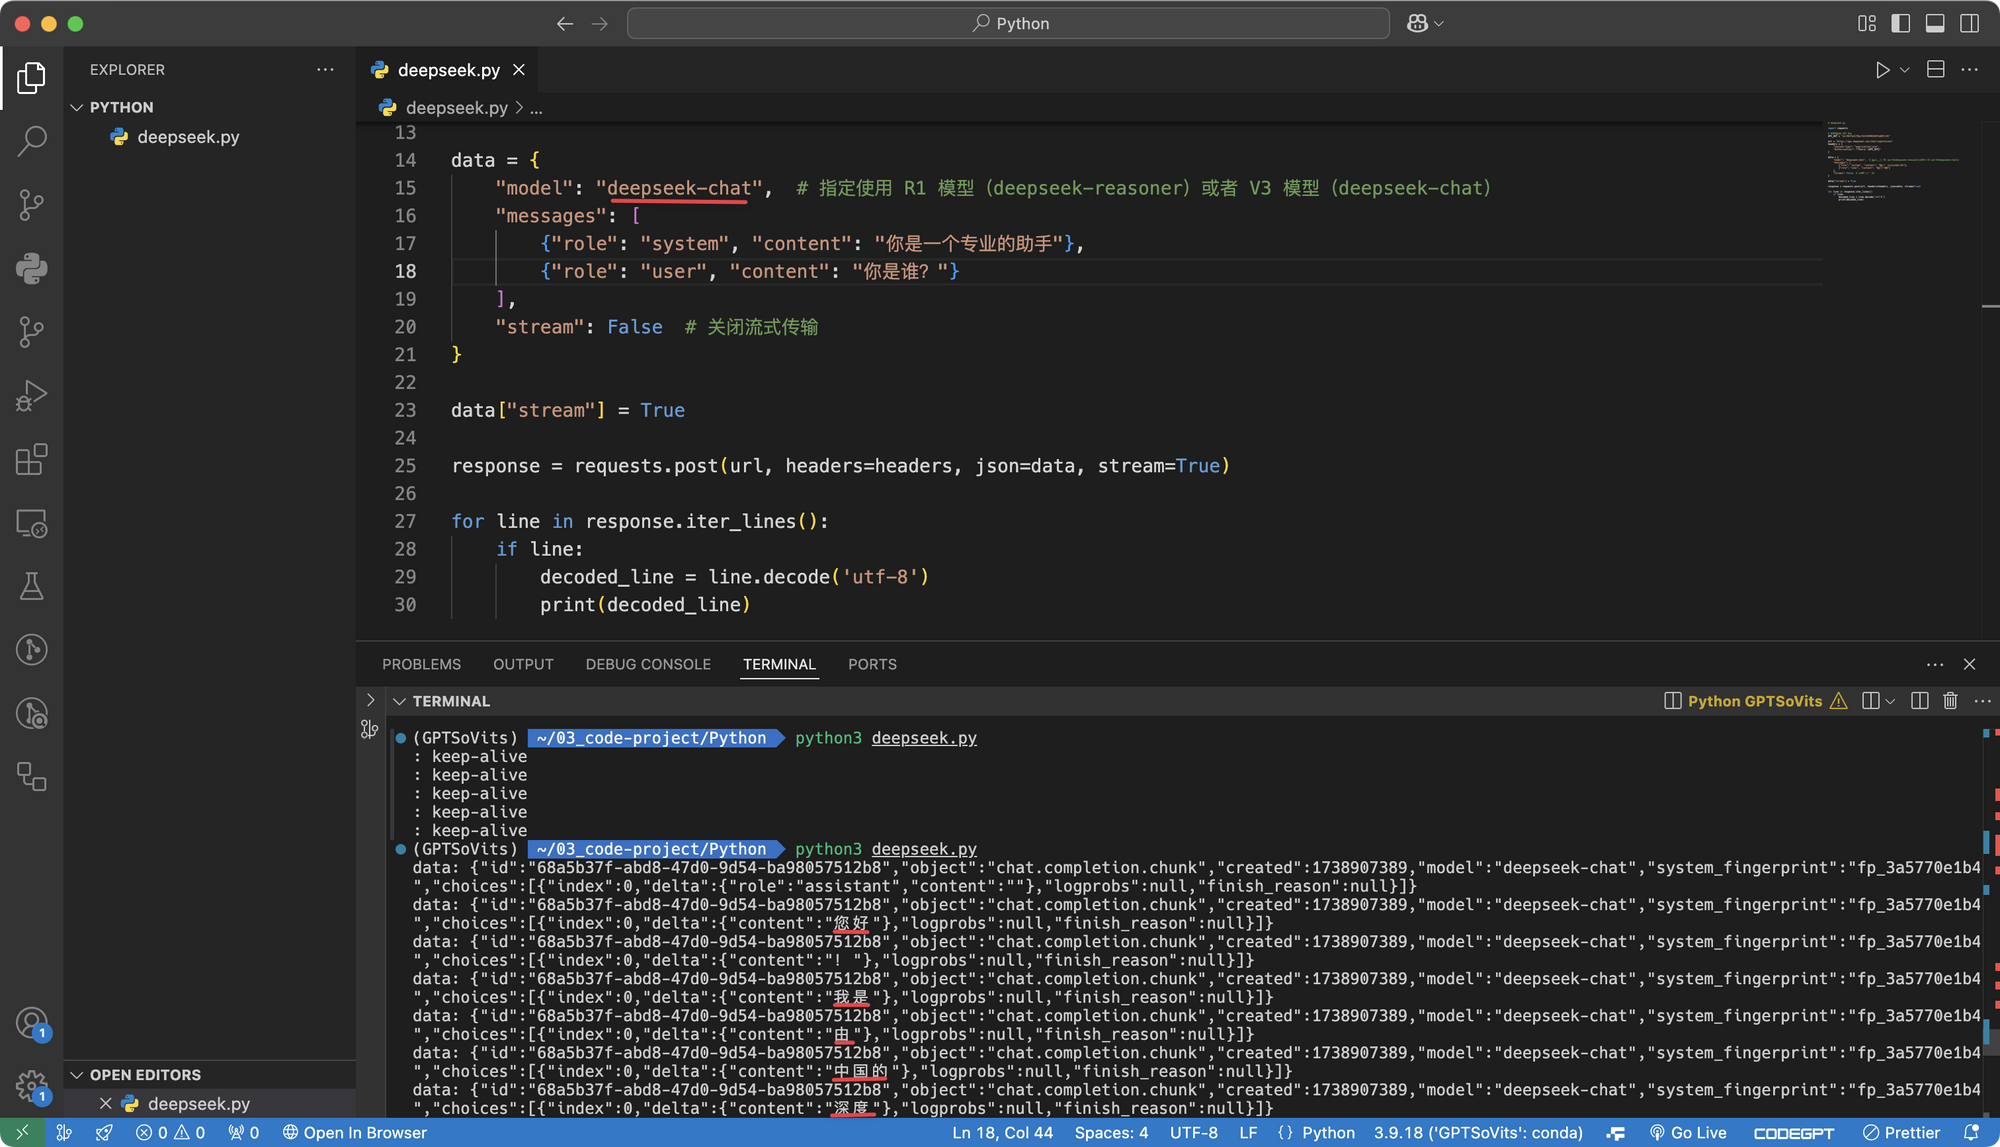Click the split terminal icon

1871,701
